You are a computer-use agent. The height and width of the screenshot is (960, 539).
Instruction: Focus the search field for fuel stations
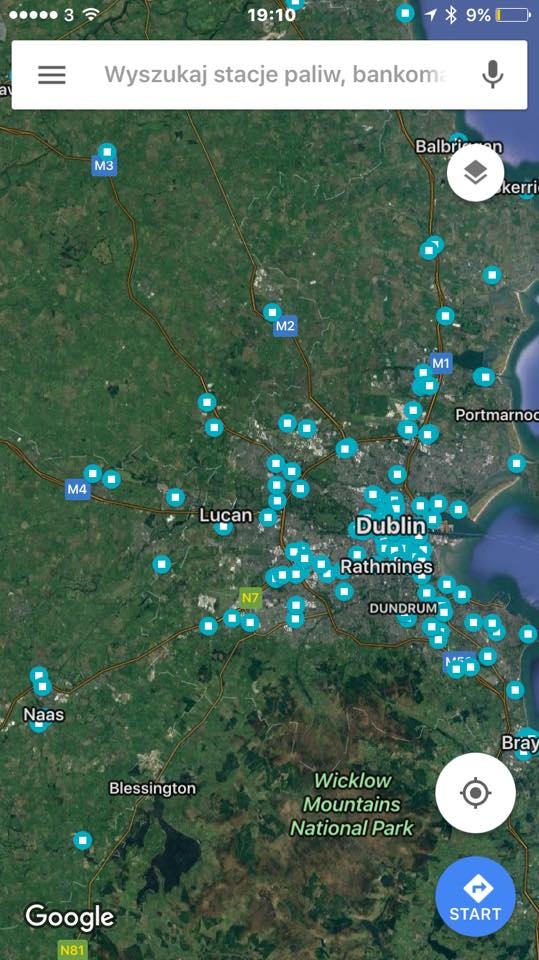coord(276,75)
